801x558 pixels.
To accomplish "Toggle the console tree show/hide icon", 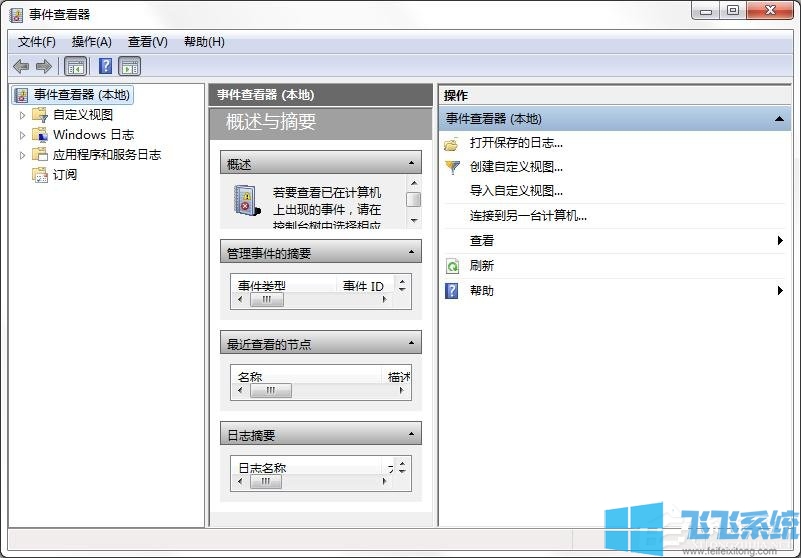I will point(75,66).
